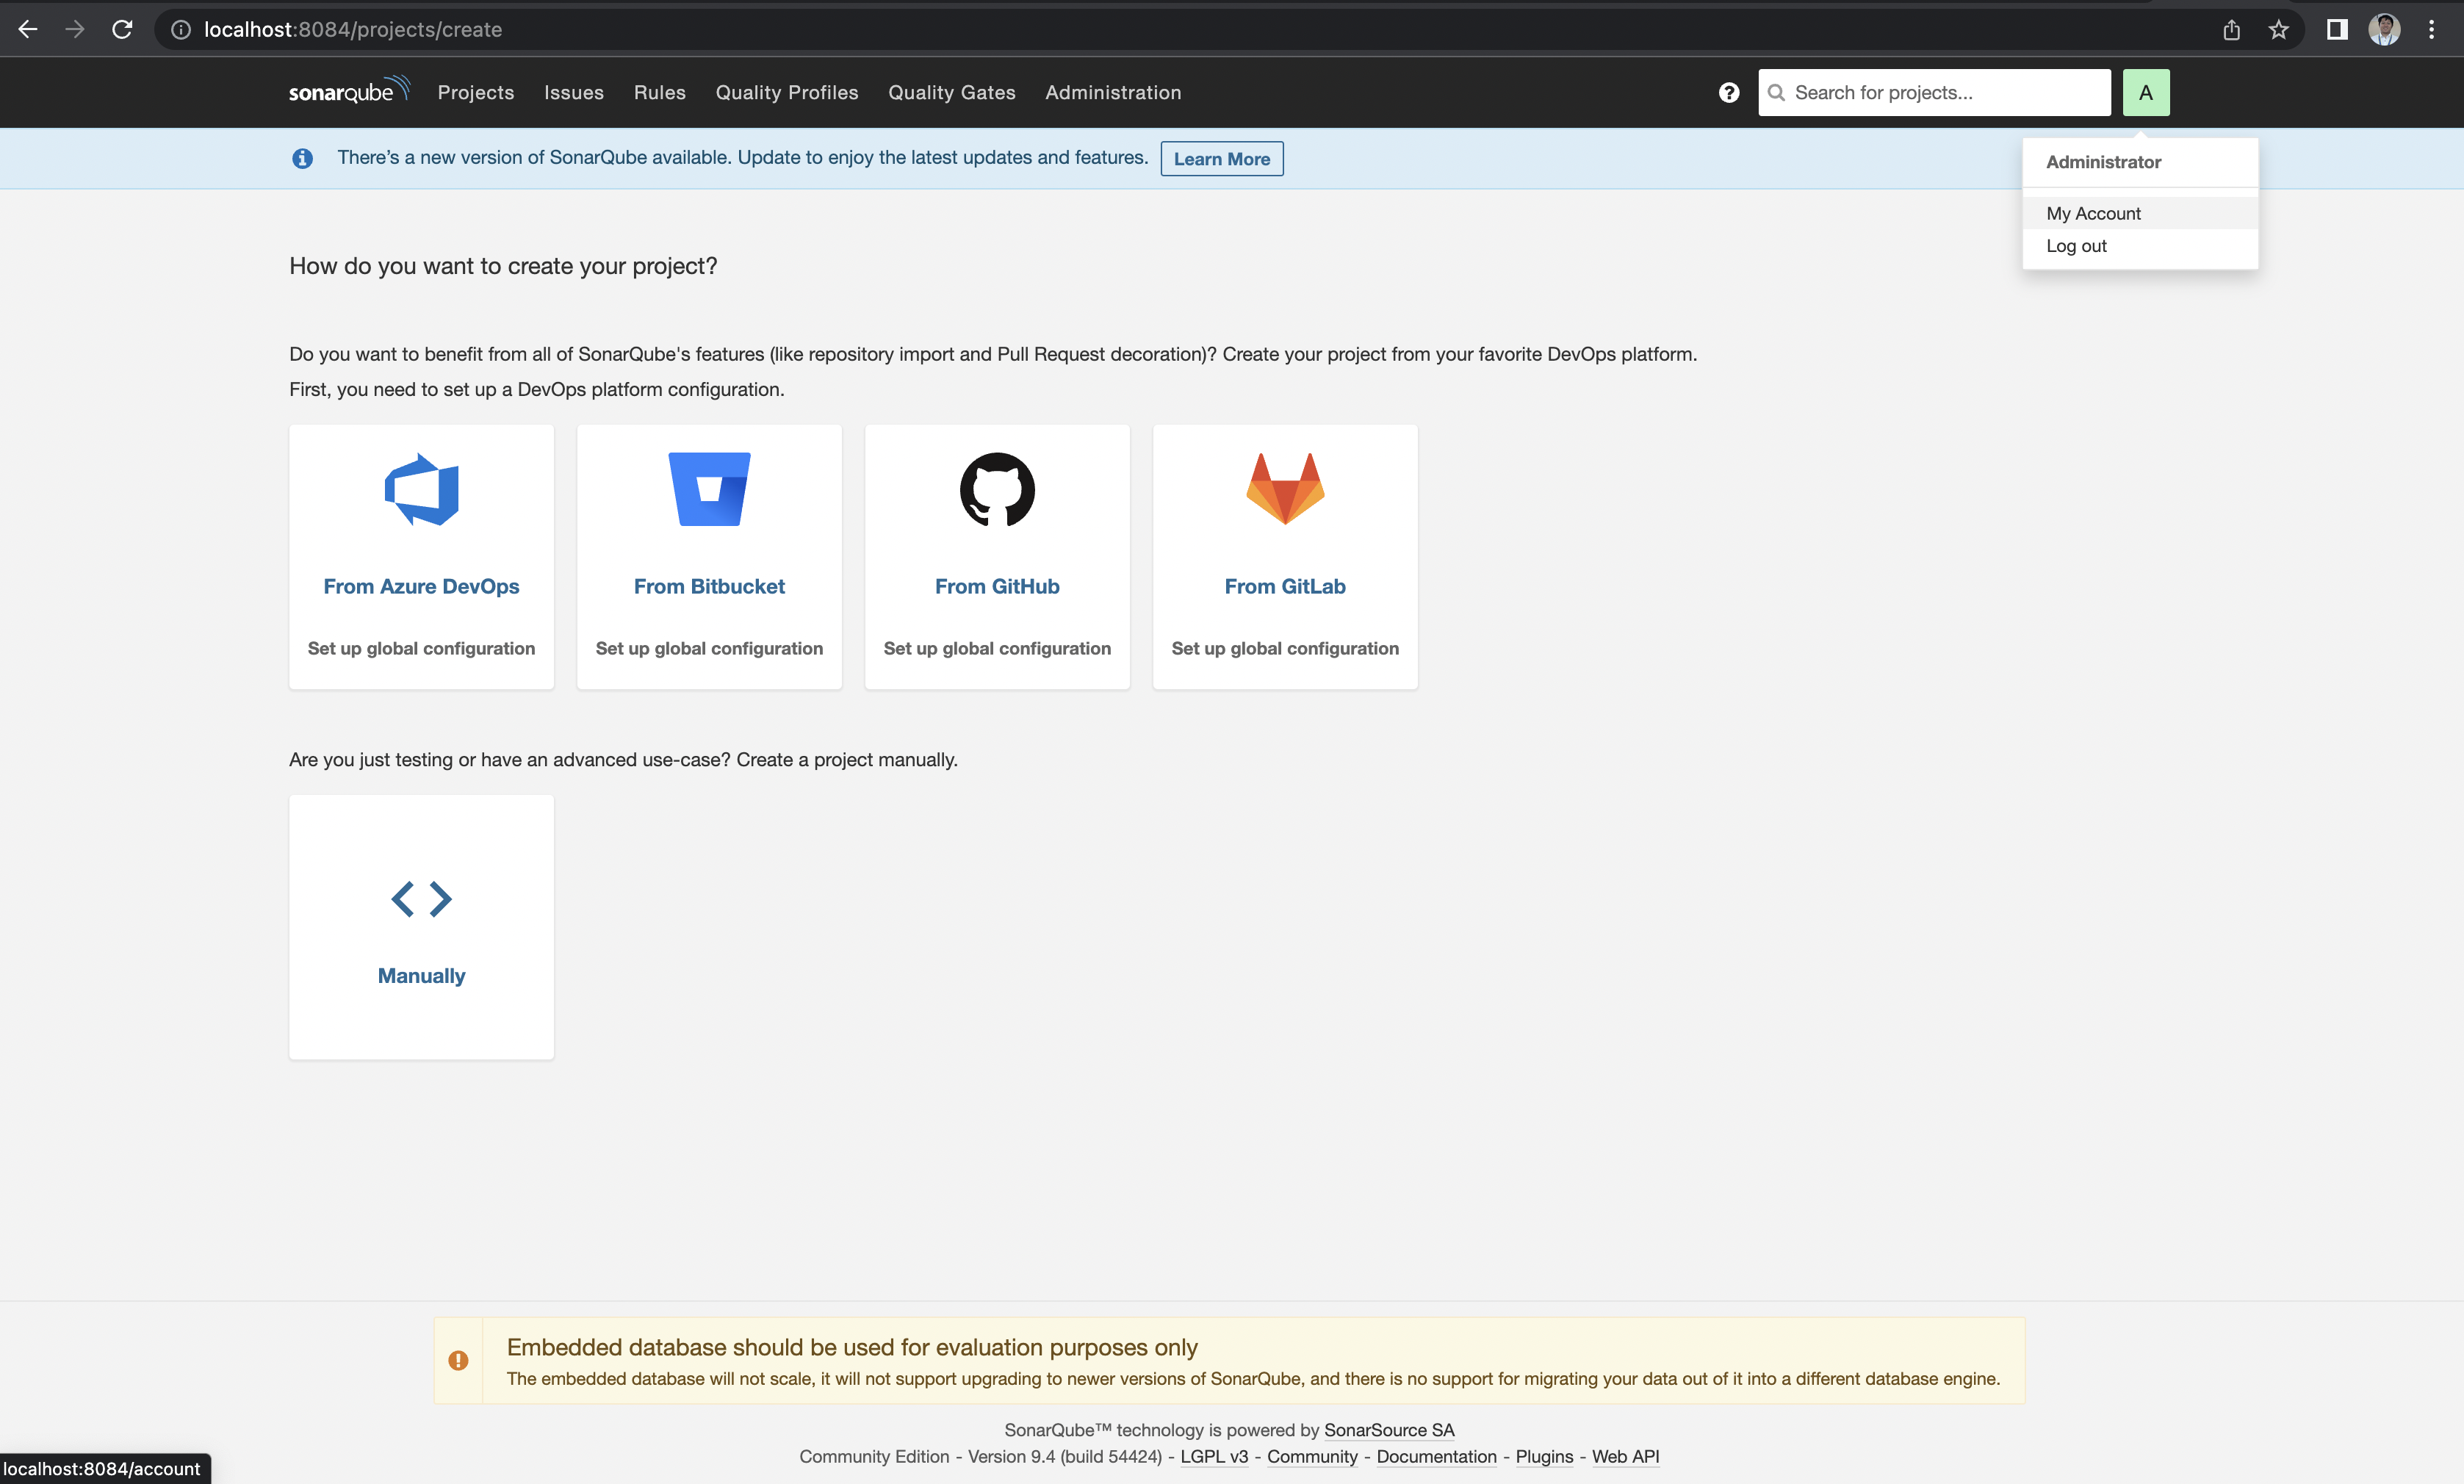Open the Projects menu
Image resolution: width=2464 pixels, height=1484 pixels.
[x=476, y=92]
